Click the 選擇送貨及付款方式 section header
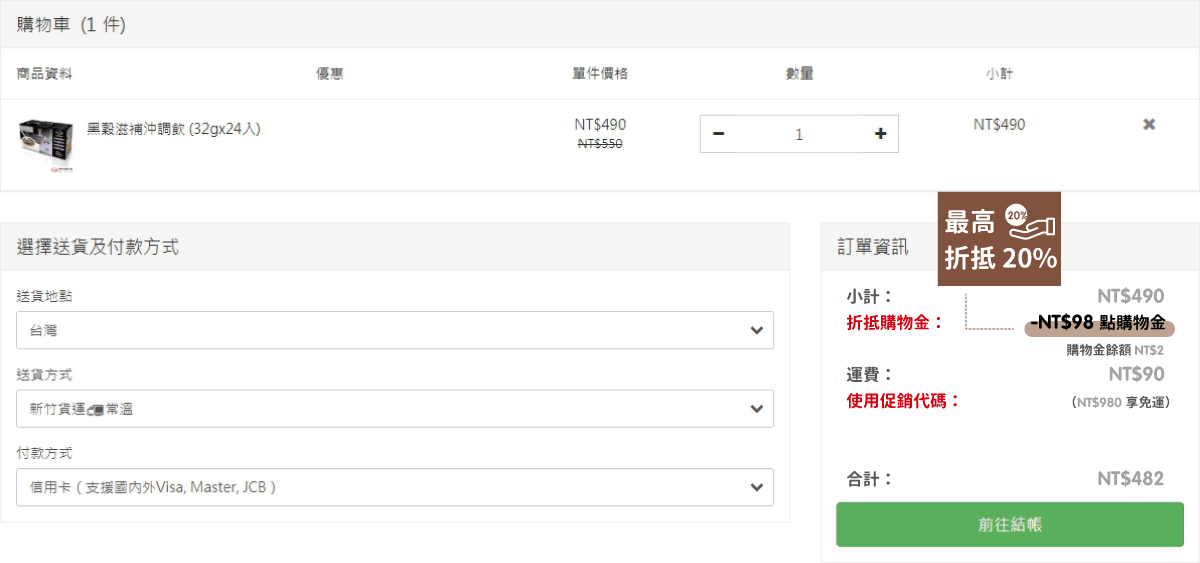Image resolution: width=1200 pixels, height=563 pixels. [x=98, y=247]
